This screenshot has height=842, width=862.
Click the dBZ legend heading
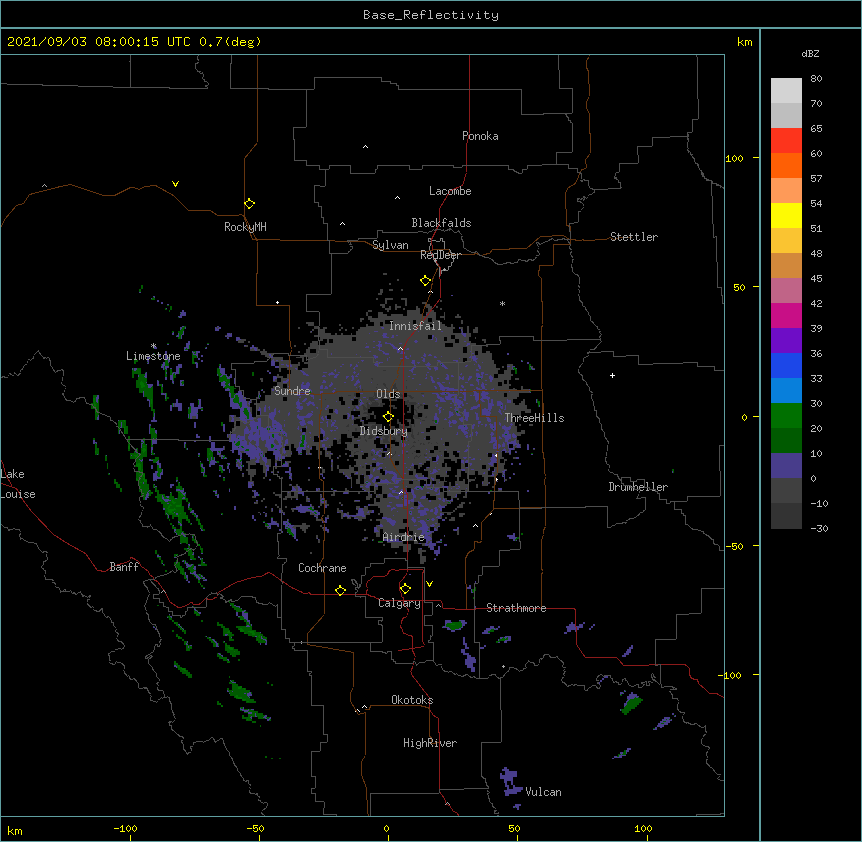pos(810,53)
